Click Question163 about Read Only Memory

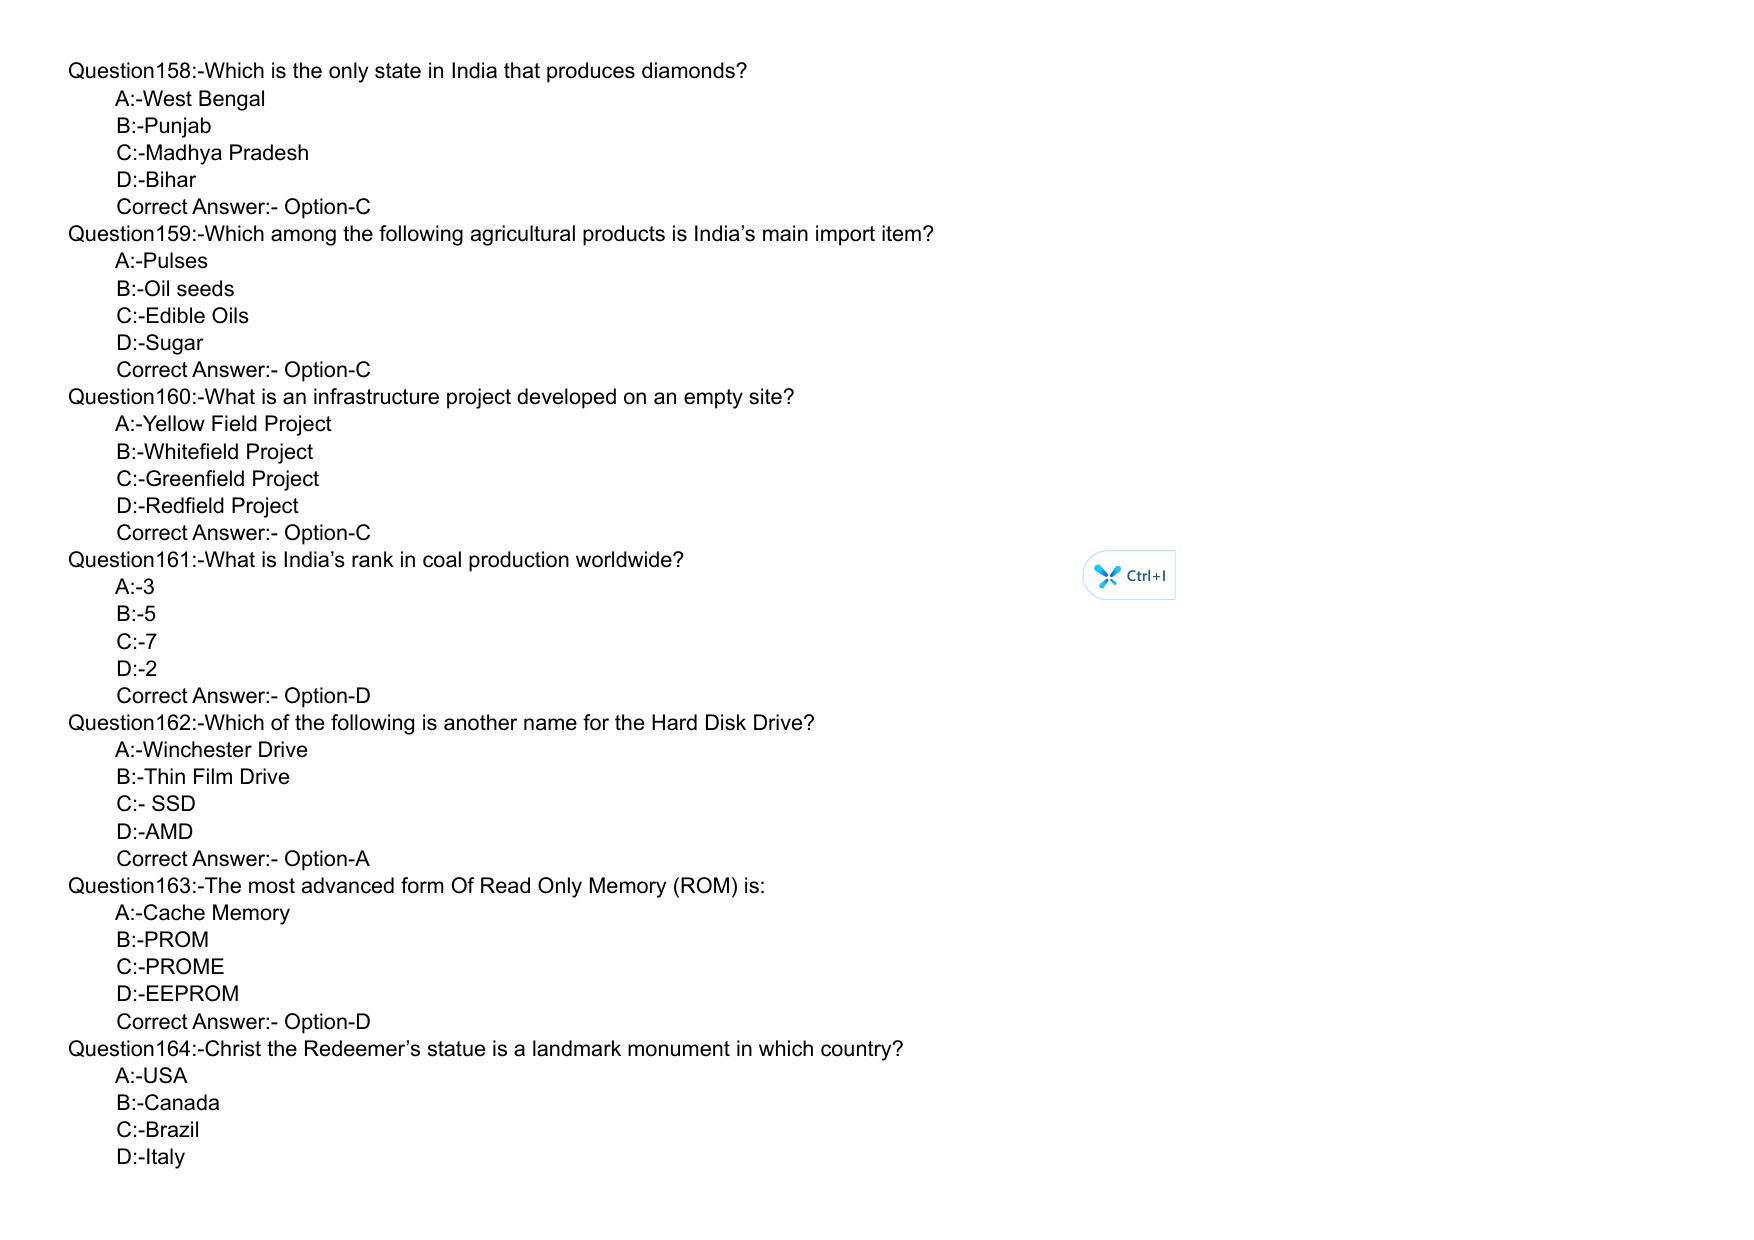416,886
